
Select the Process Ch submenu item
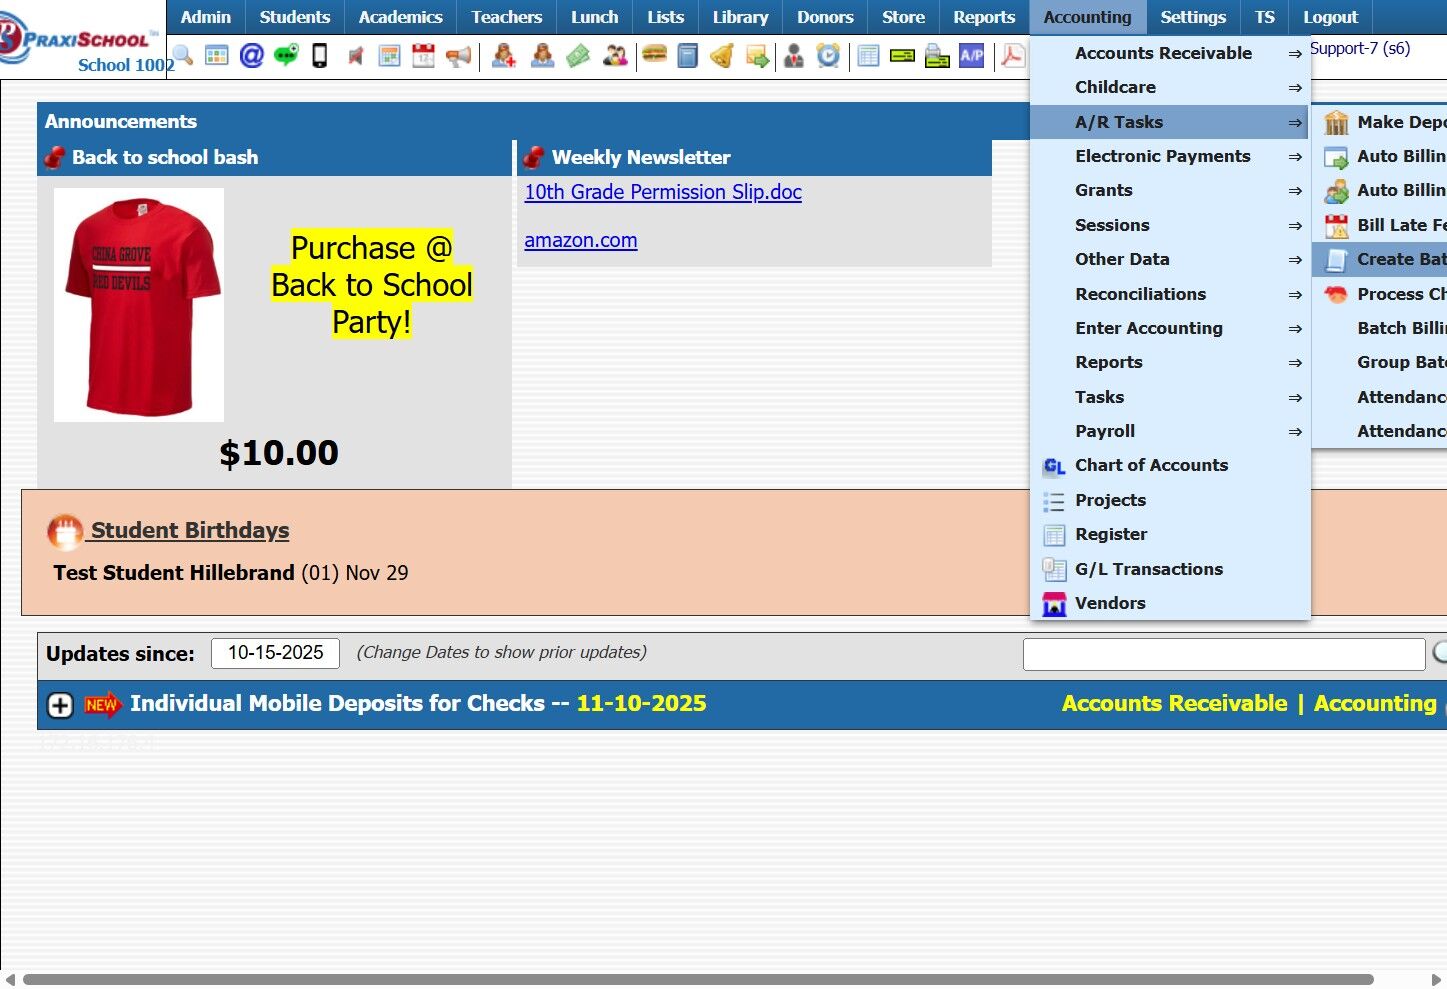pos(1381,294)
